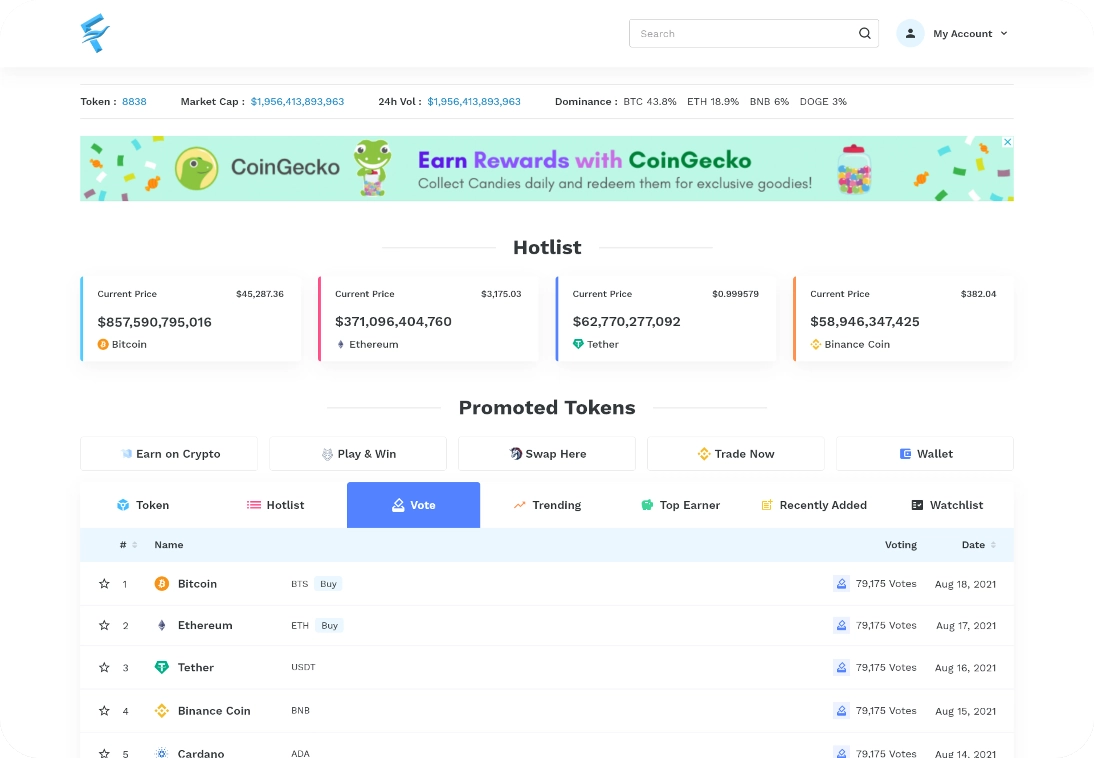This screenshot has height=758, width=1094.
Task: Click the Binance Coin icon in table
Action: click(x=162, y=711)
